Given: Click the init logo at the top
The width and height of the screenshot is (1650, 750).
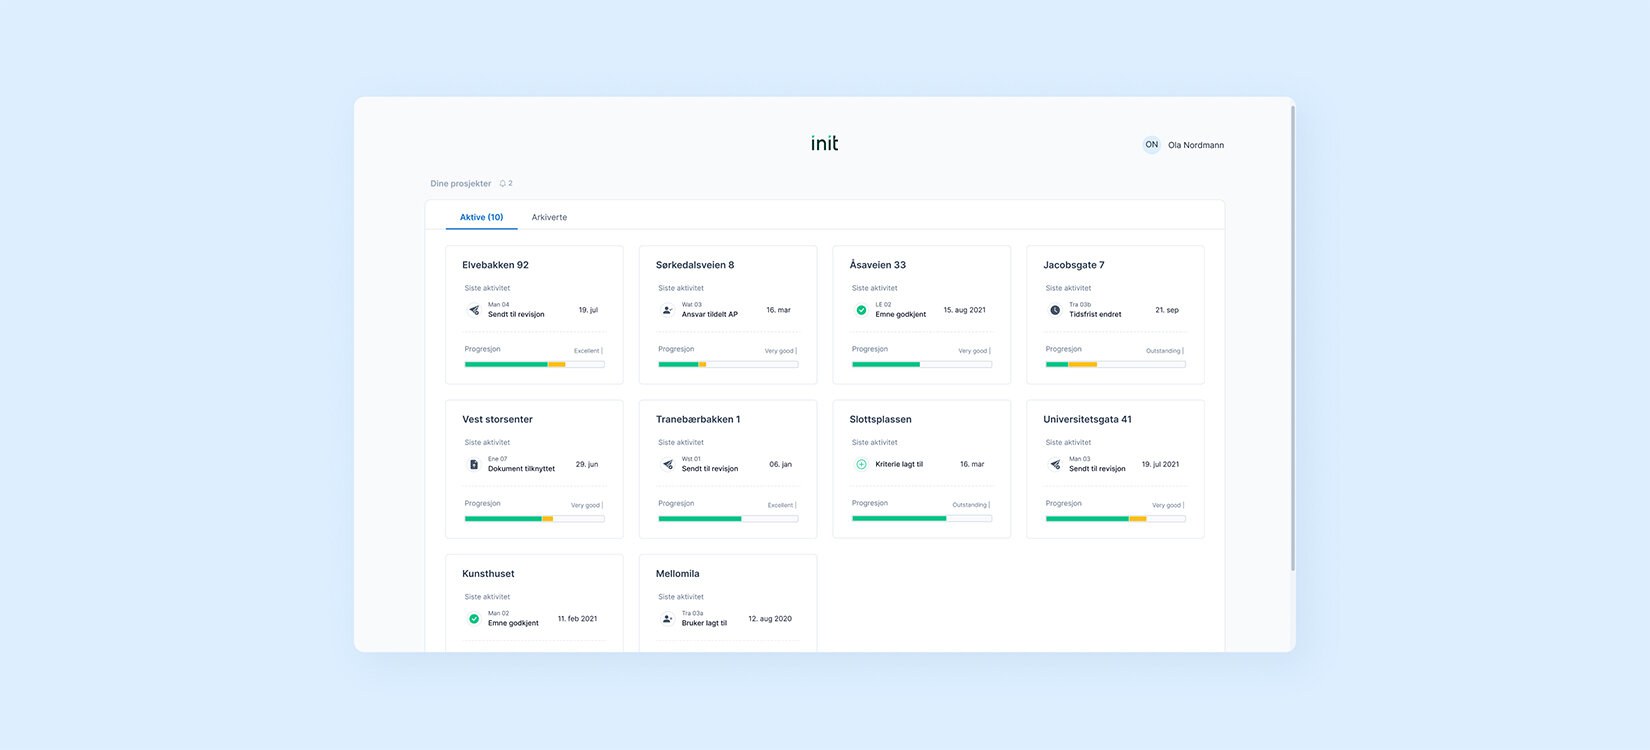Looking at the screenshot, I should [824, 144].
